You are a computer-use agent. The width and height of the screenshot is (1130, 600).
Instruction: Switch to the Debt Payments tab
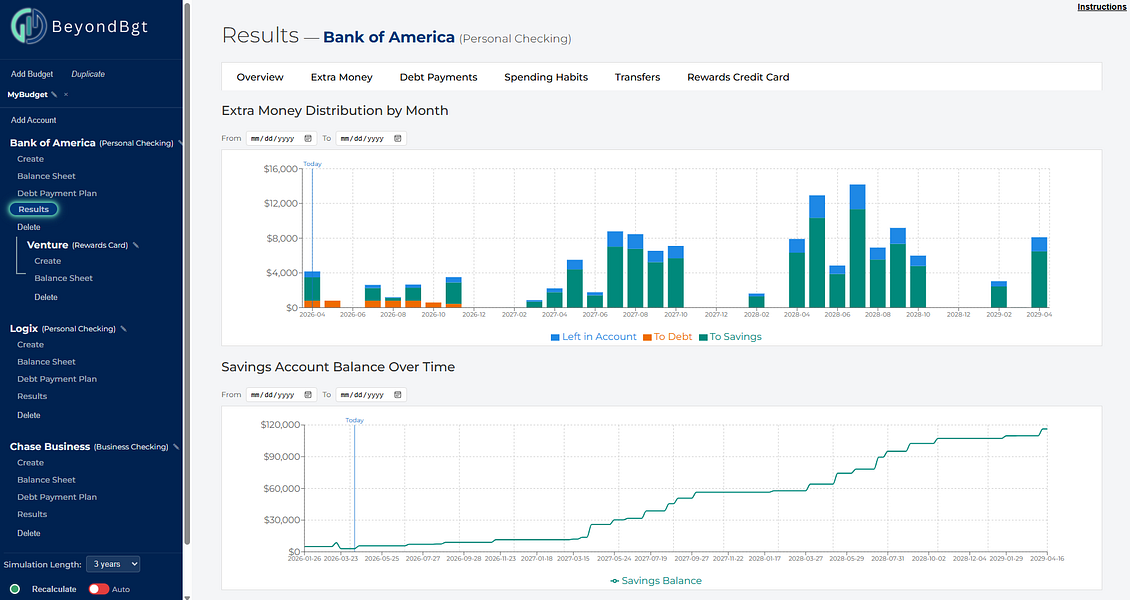(x=438, y=77)
